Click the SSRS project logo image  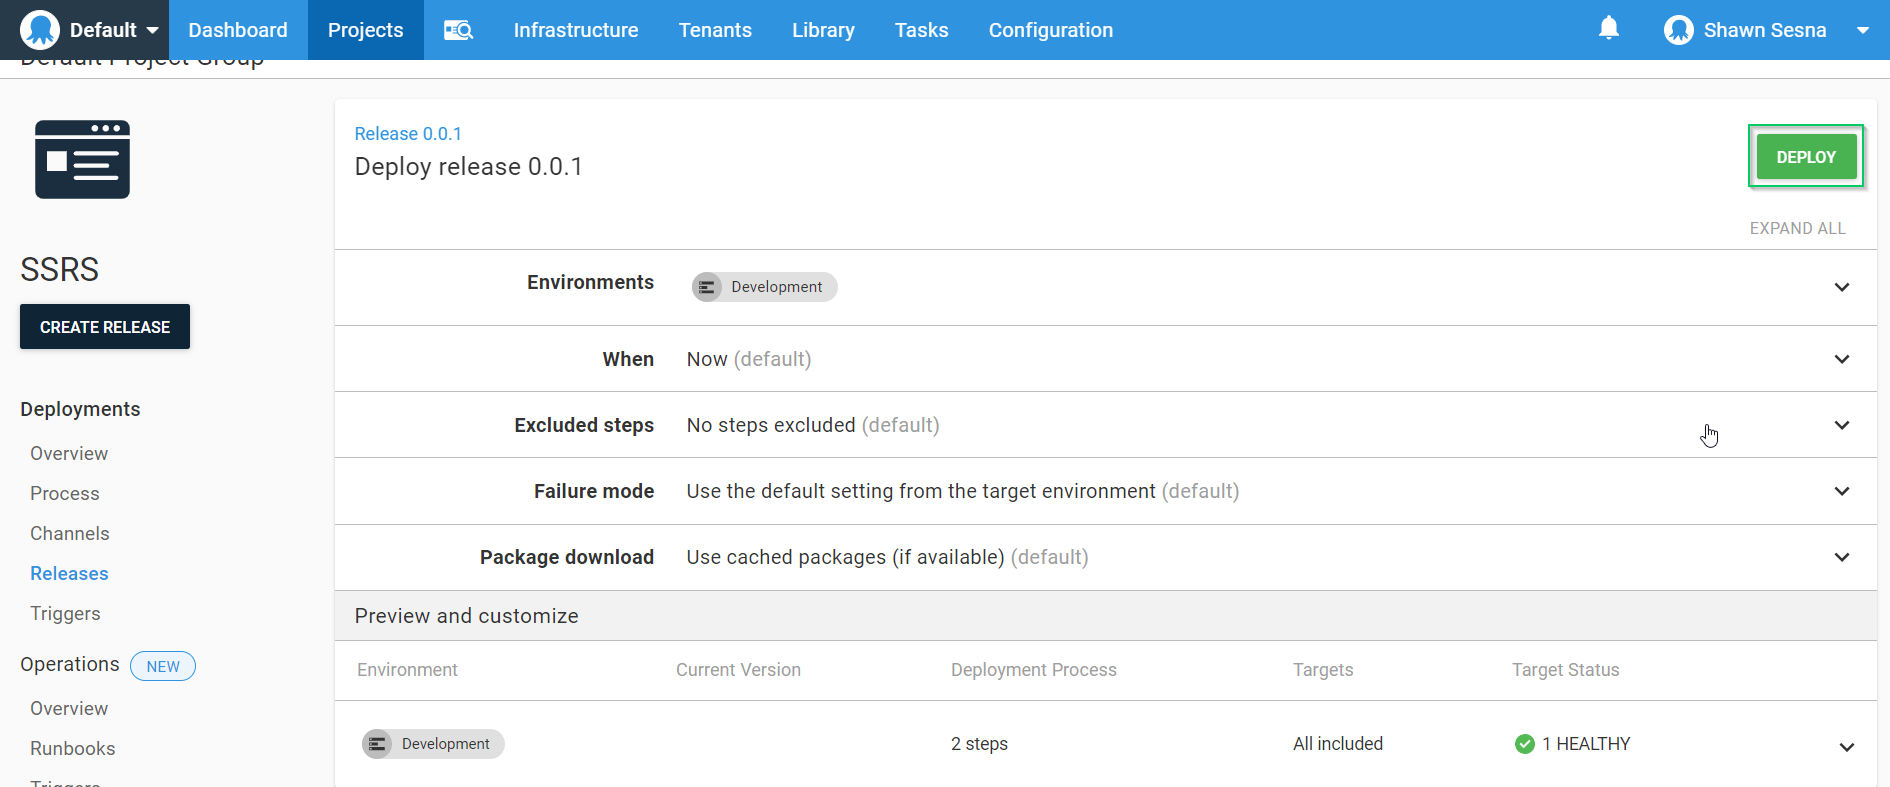(82, 160)
